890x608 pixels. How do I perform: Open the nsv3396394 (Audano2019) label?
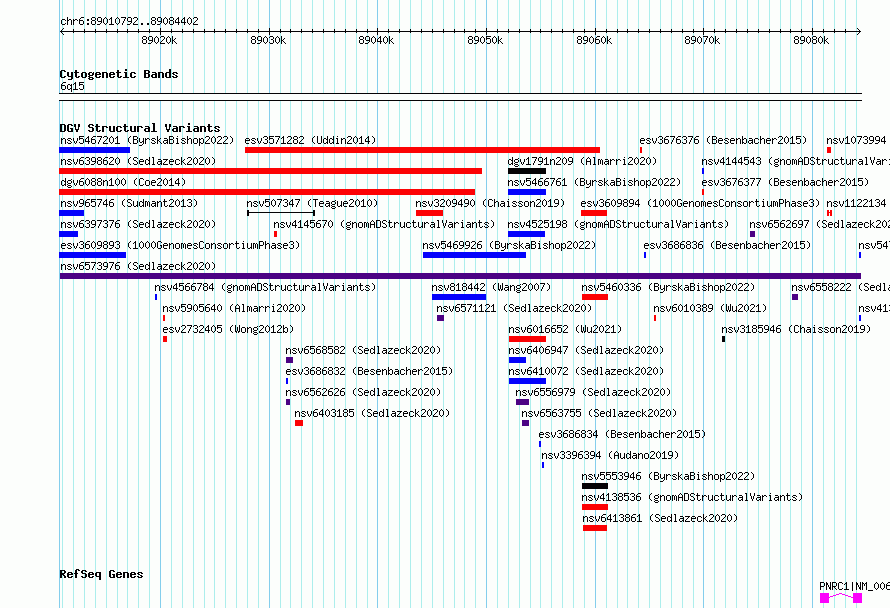coord(610,455)
